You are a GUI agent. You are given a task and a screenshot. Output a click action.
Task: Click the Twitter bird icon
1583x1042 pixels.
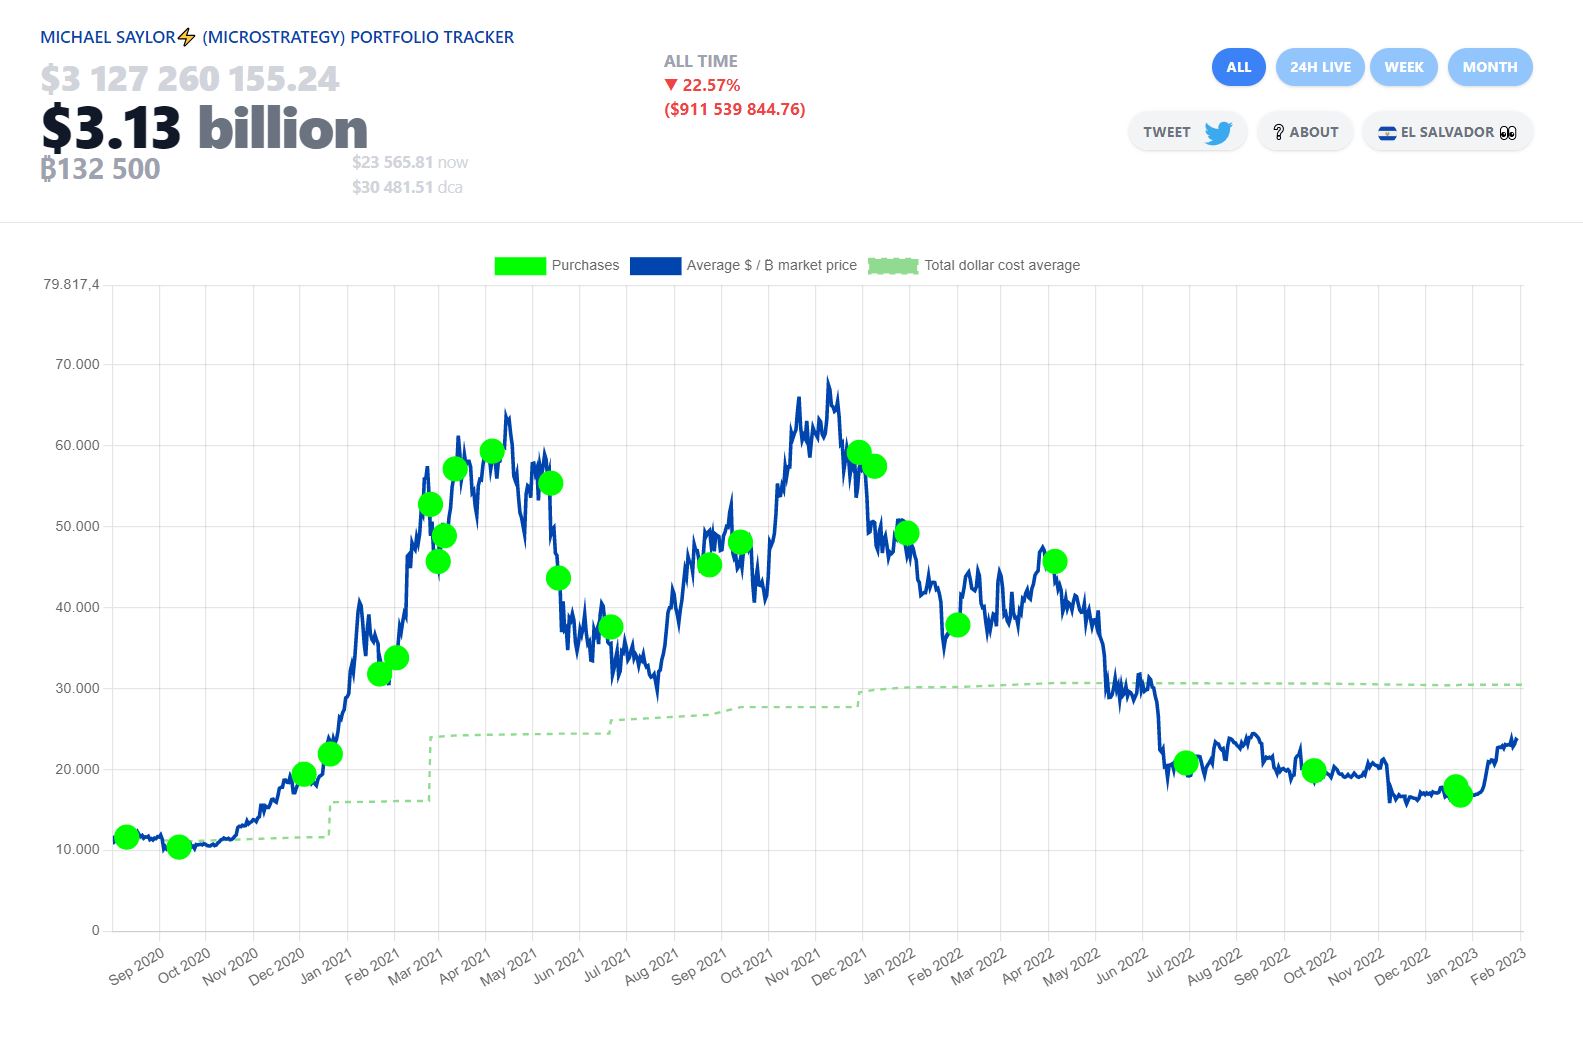click(1218, 132)
